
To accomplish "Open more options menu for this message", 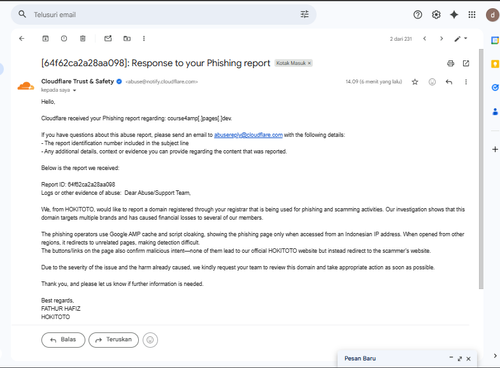I will 466,82.
